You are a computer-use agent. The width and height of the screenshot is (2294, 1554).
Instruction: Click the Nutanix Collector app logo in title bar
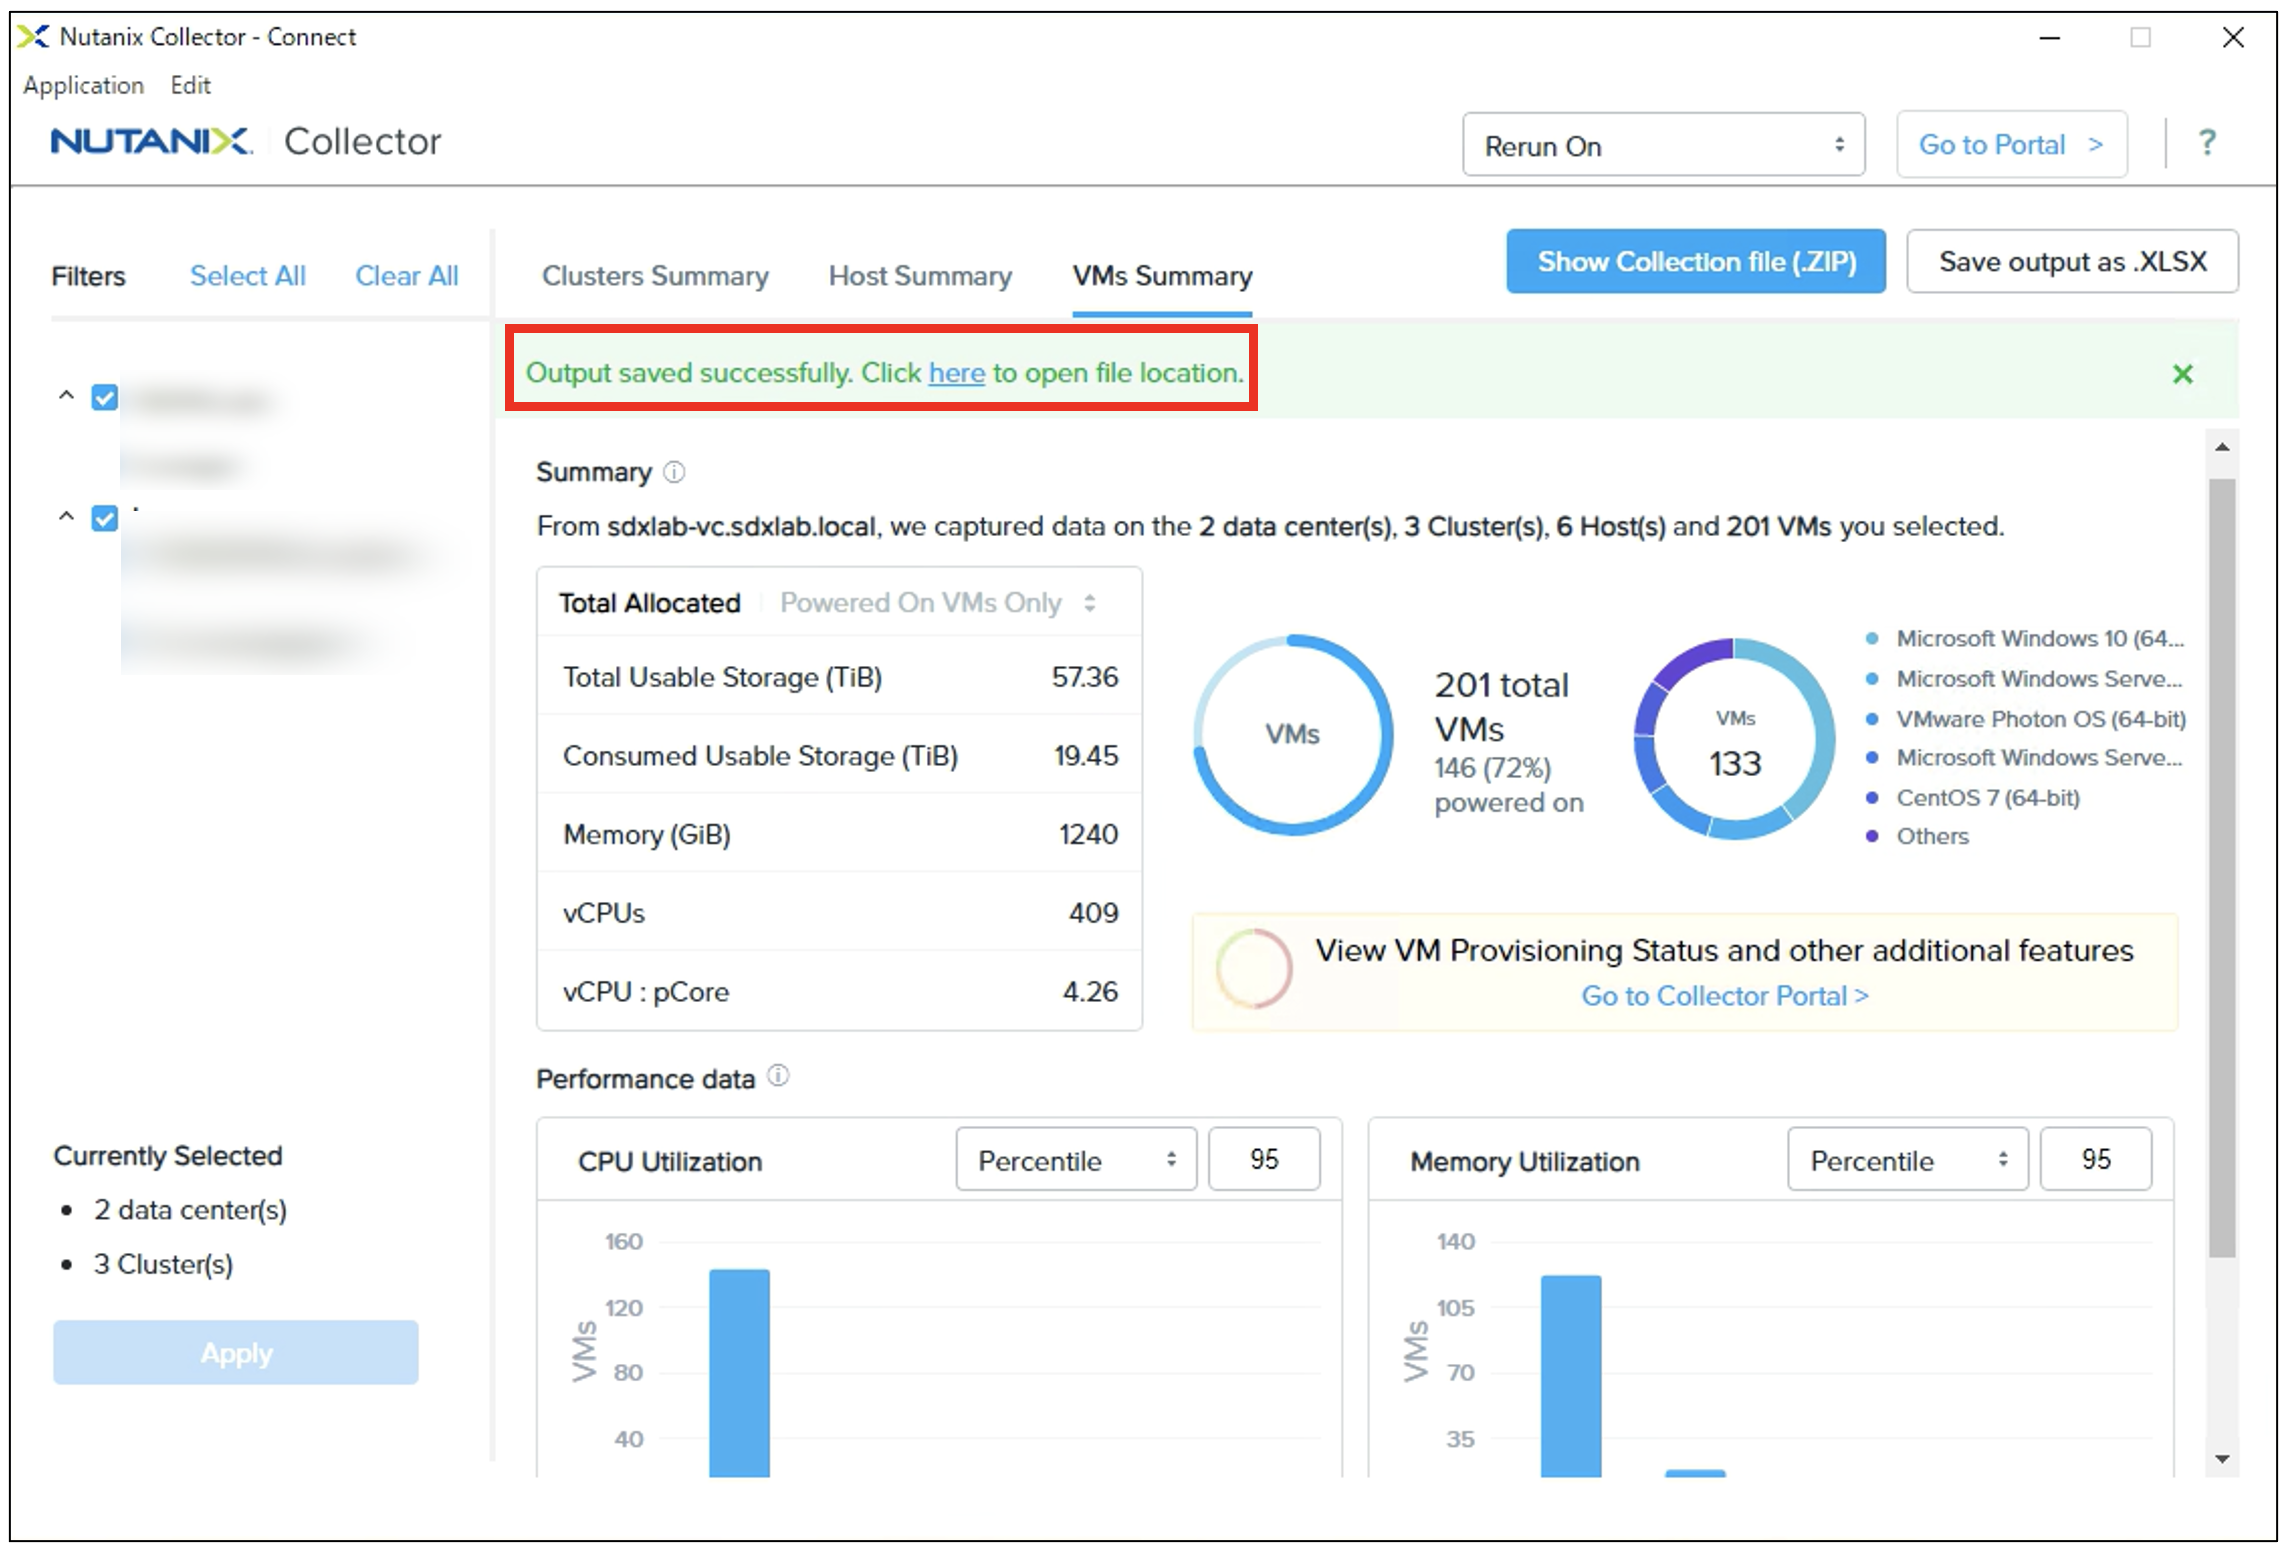(33, 37)
